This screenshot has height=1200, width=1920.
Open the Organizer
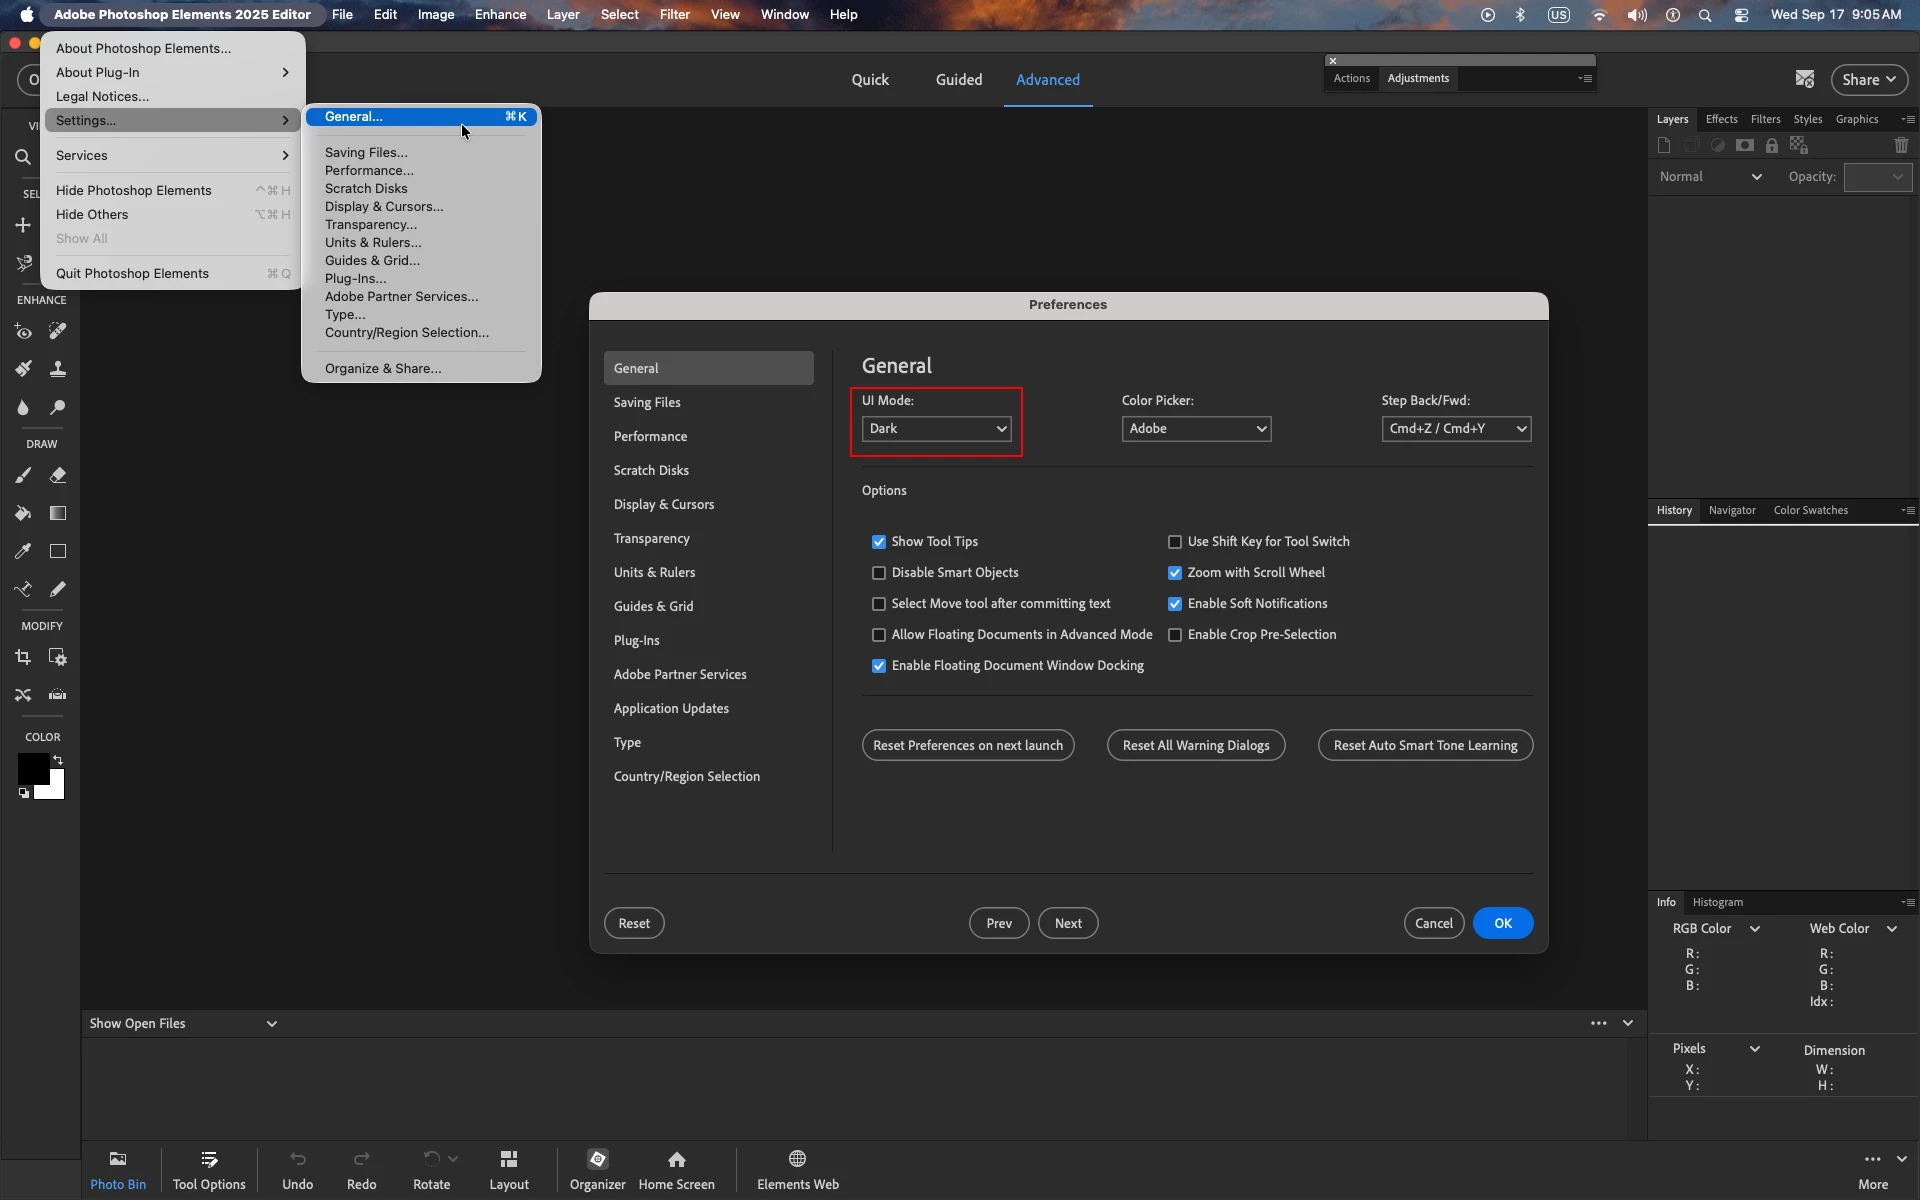click(597, 1169)
